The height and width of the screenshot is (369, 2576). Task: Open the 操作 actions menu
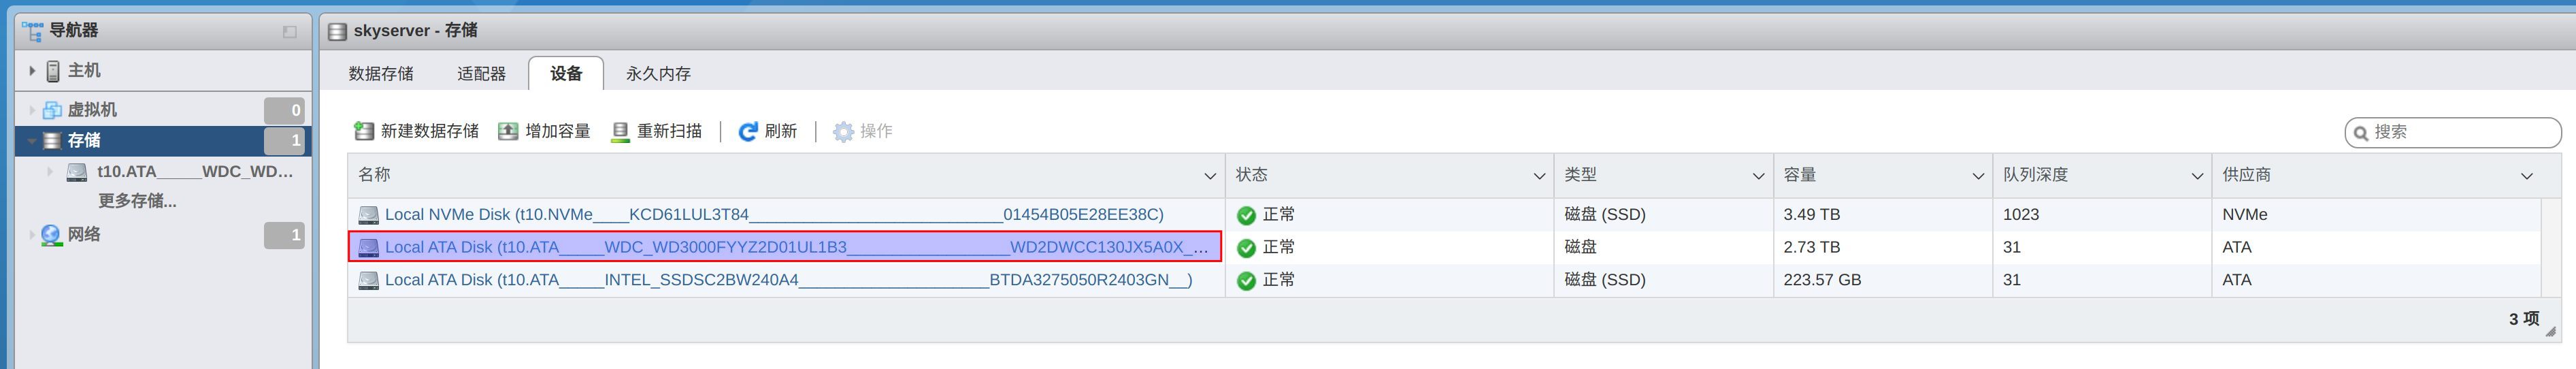point(862,131)
